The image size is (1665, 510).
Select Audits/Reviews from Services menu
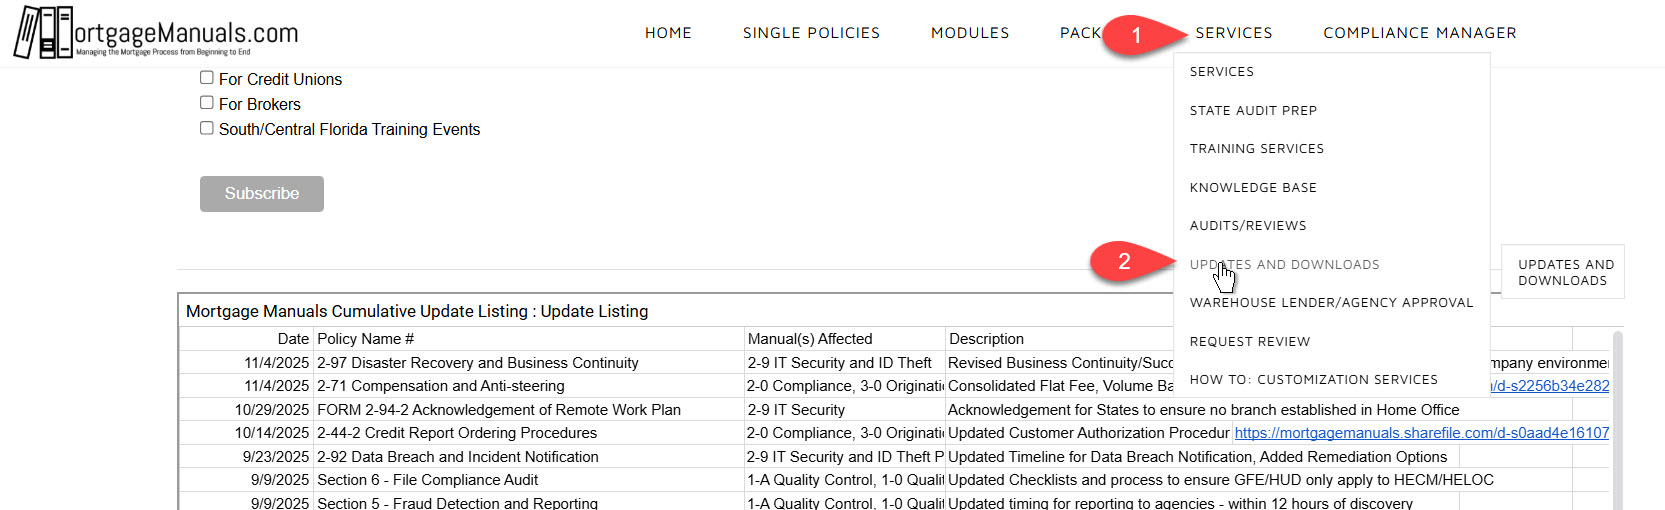pyautogui.click(x=1248, y=226)
